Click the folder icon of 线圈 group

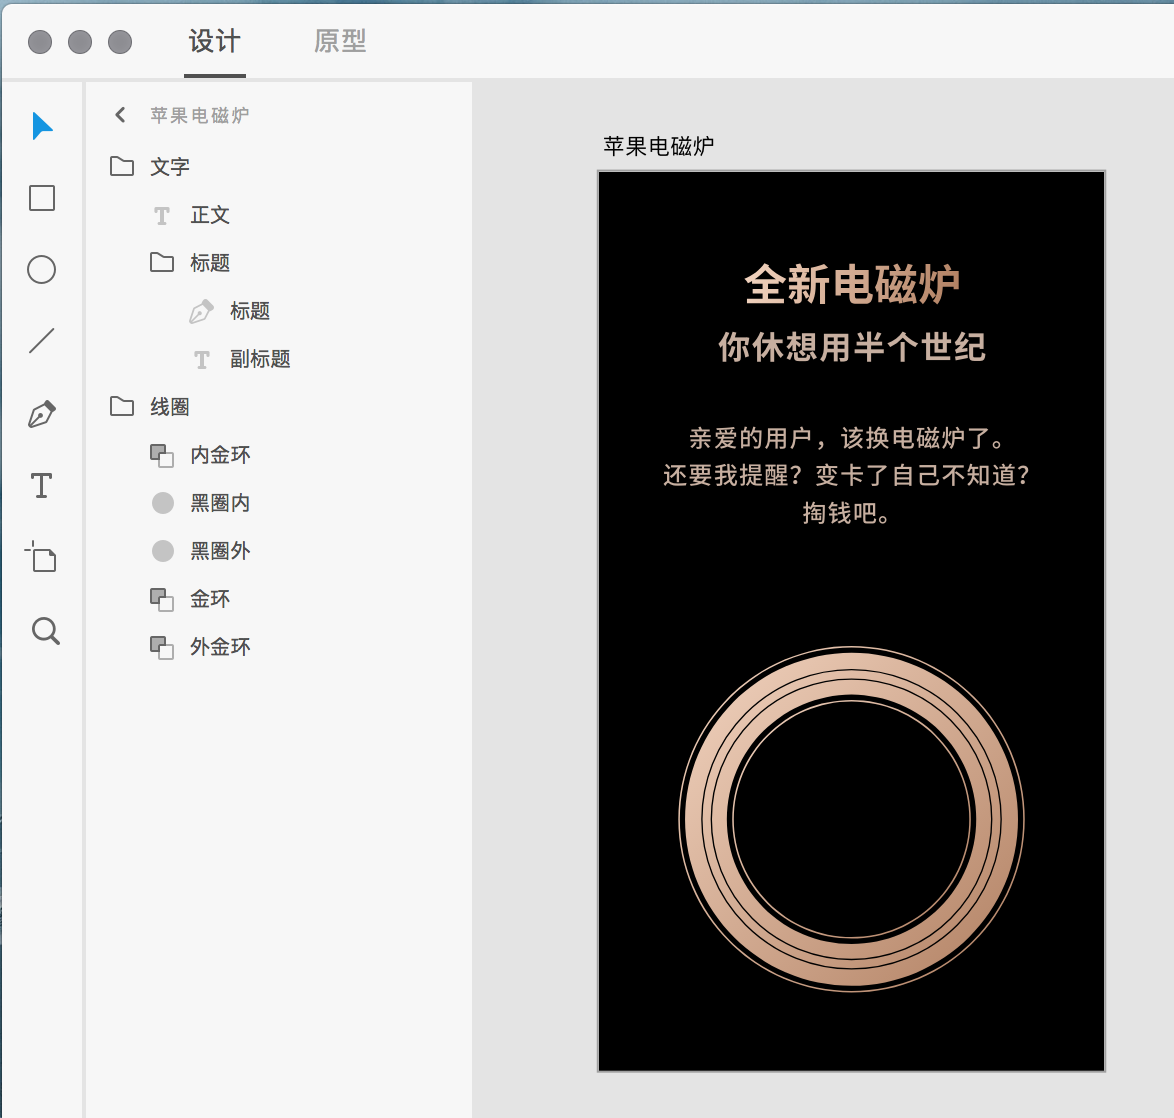tap(122, 406)
